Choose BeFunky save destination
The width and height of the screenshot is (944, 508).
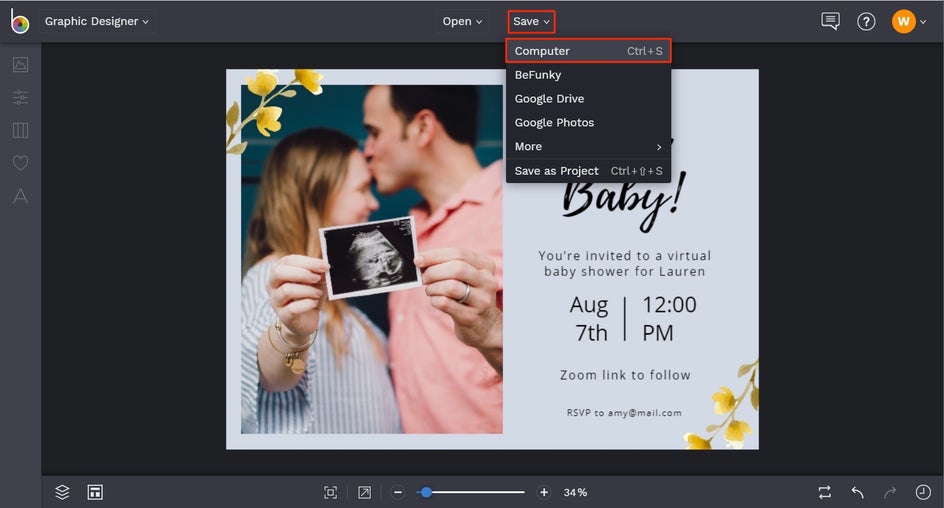(x=588, y=75)
